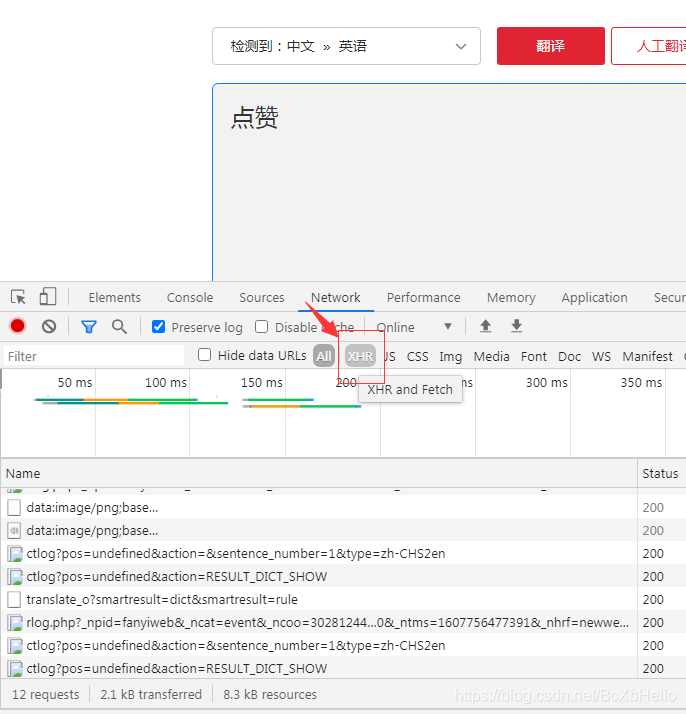Click the Filter text input
Image resolution: width=686 pixels, height=714 pixels.
click(94, 356)
